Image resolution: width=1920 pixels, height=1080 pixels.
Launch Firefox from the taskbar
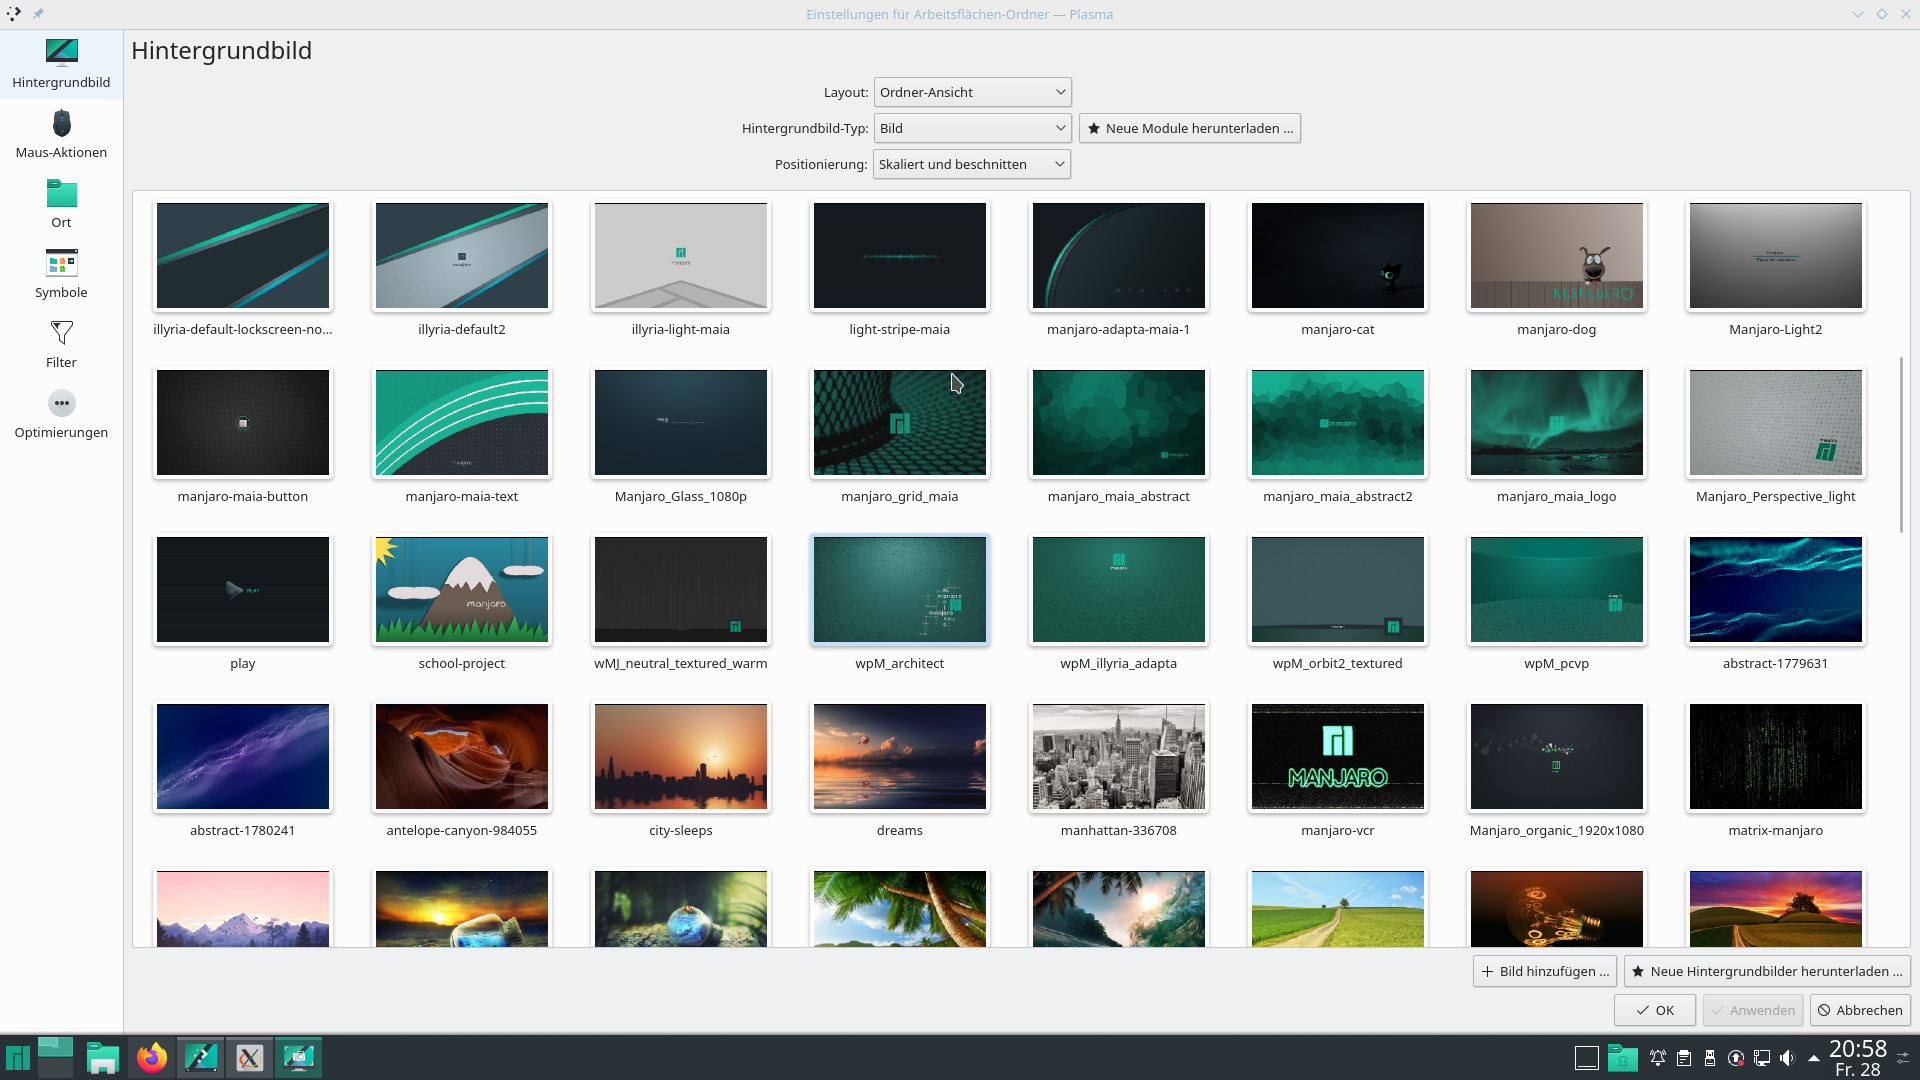pyautogui.click(x=152, y=1057)
